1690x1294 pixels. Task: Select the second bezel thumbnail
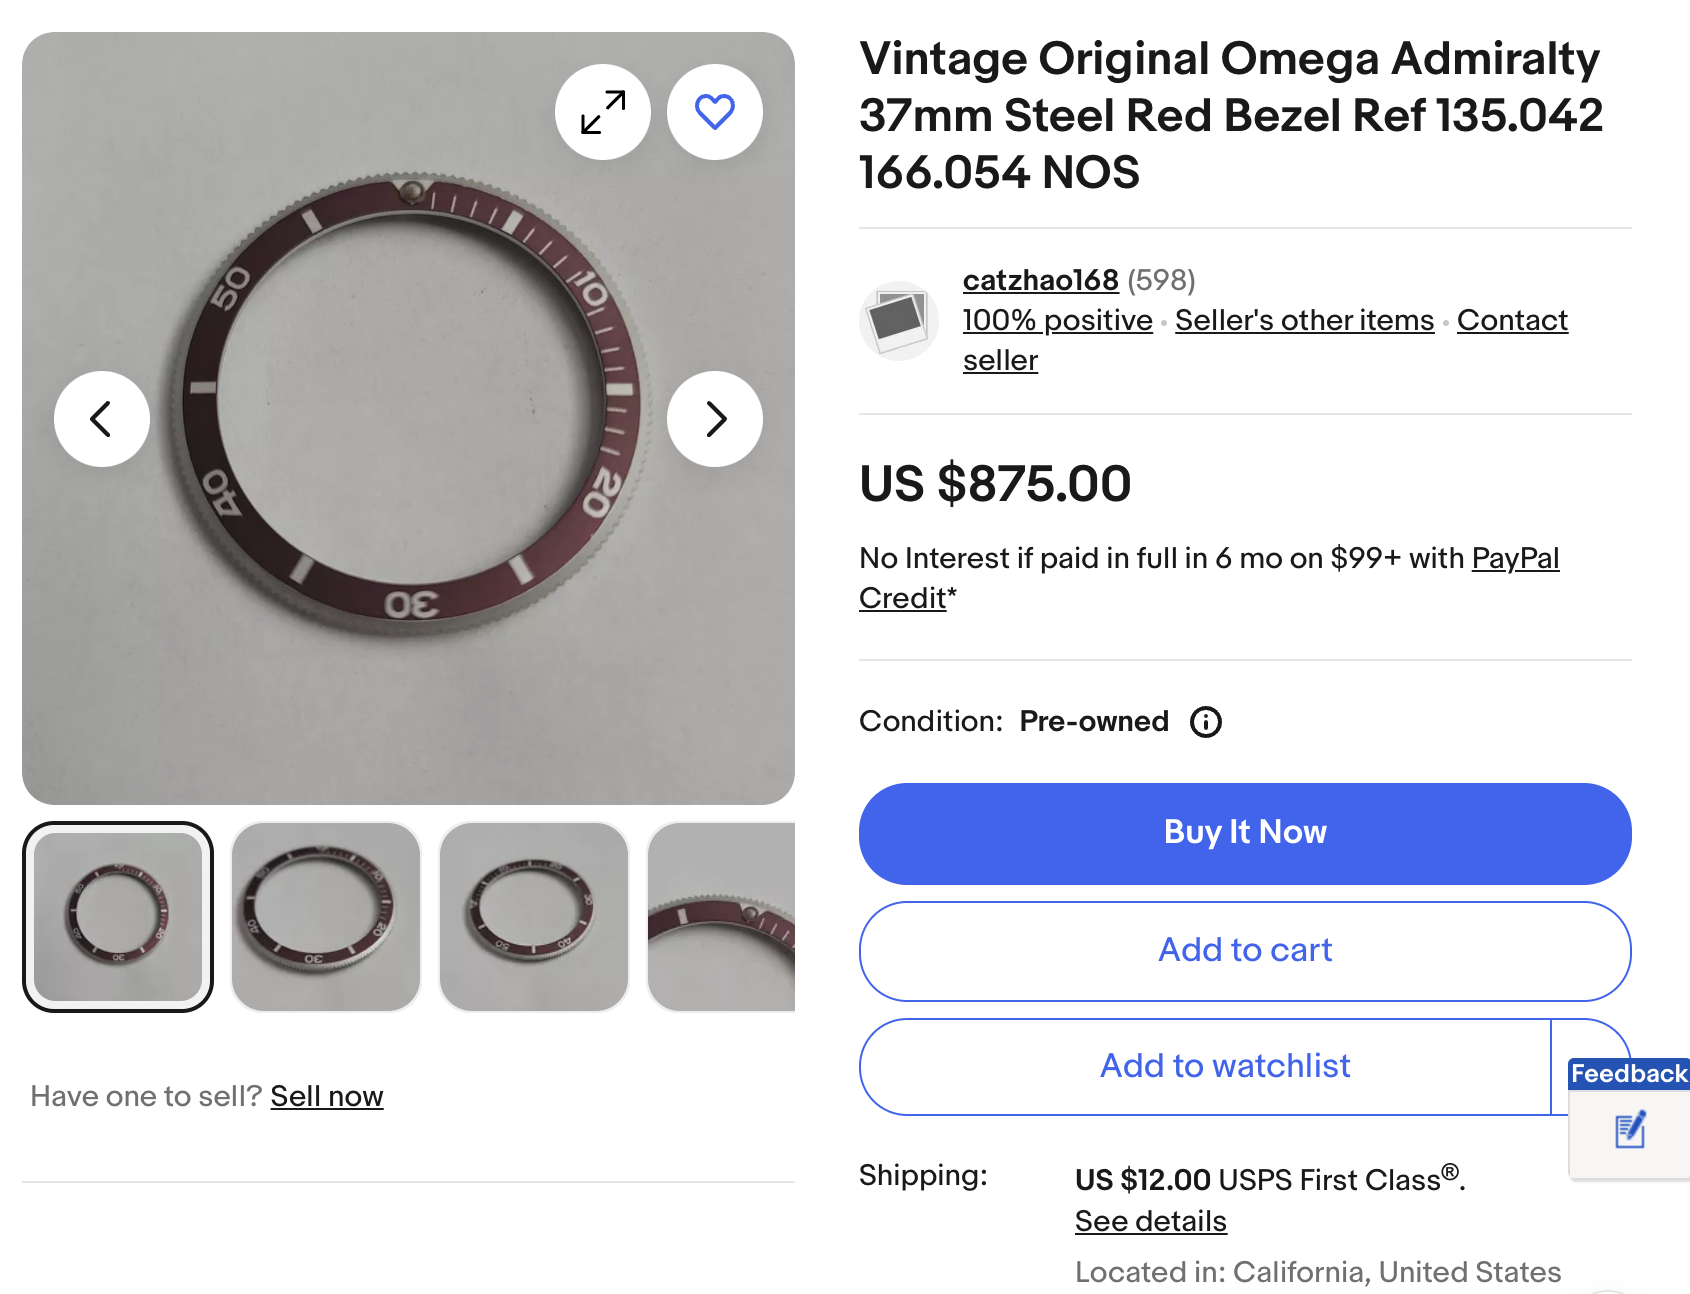[x=326, y=917]
